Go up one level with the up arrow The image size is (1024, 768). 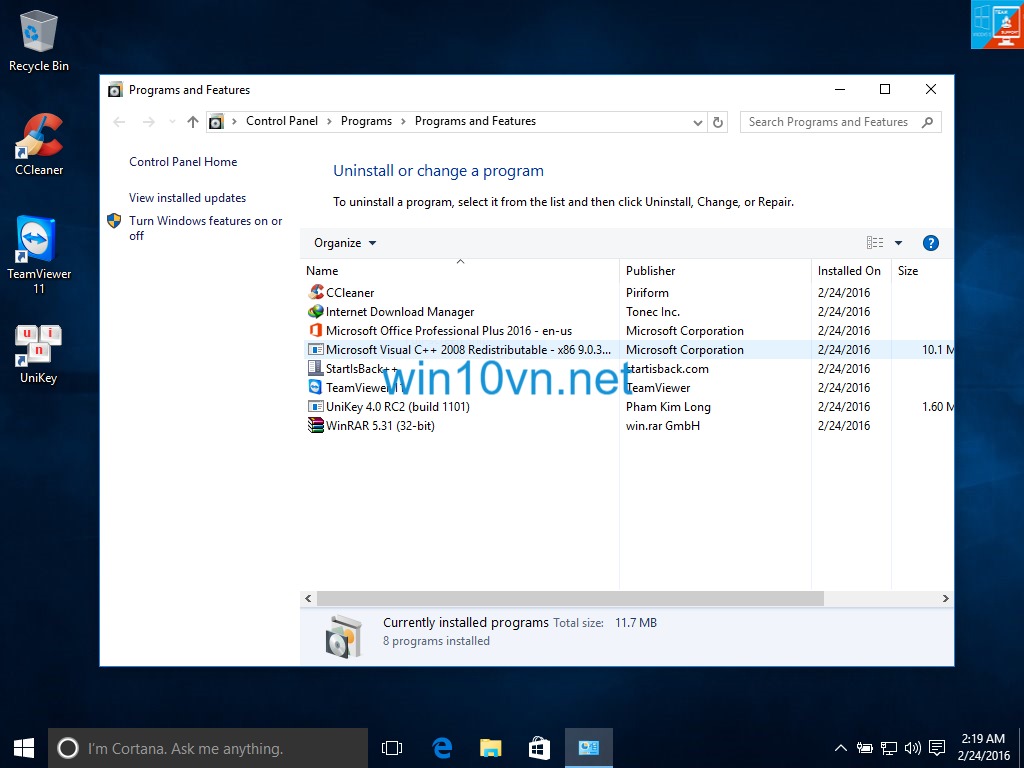193,121
